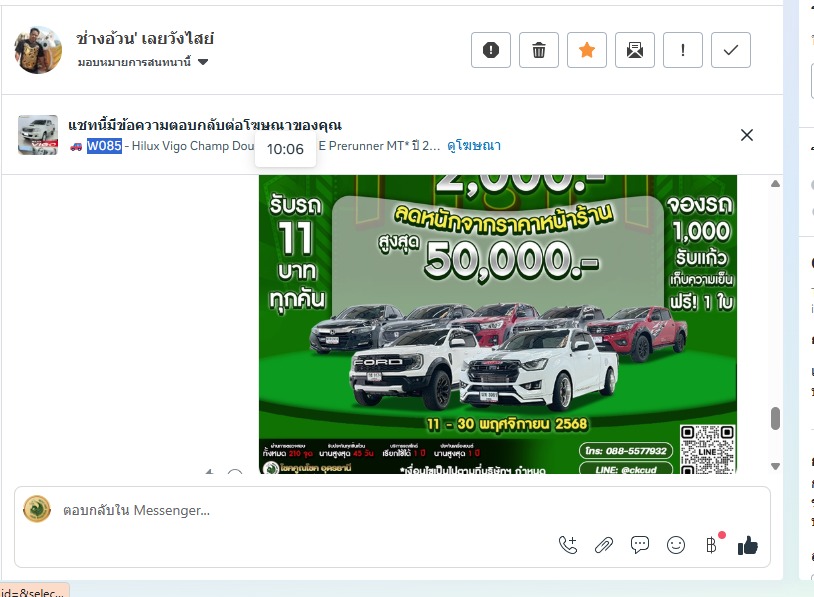Open the baht payment request icon

click(711, 545)
